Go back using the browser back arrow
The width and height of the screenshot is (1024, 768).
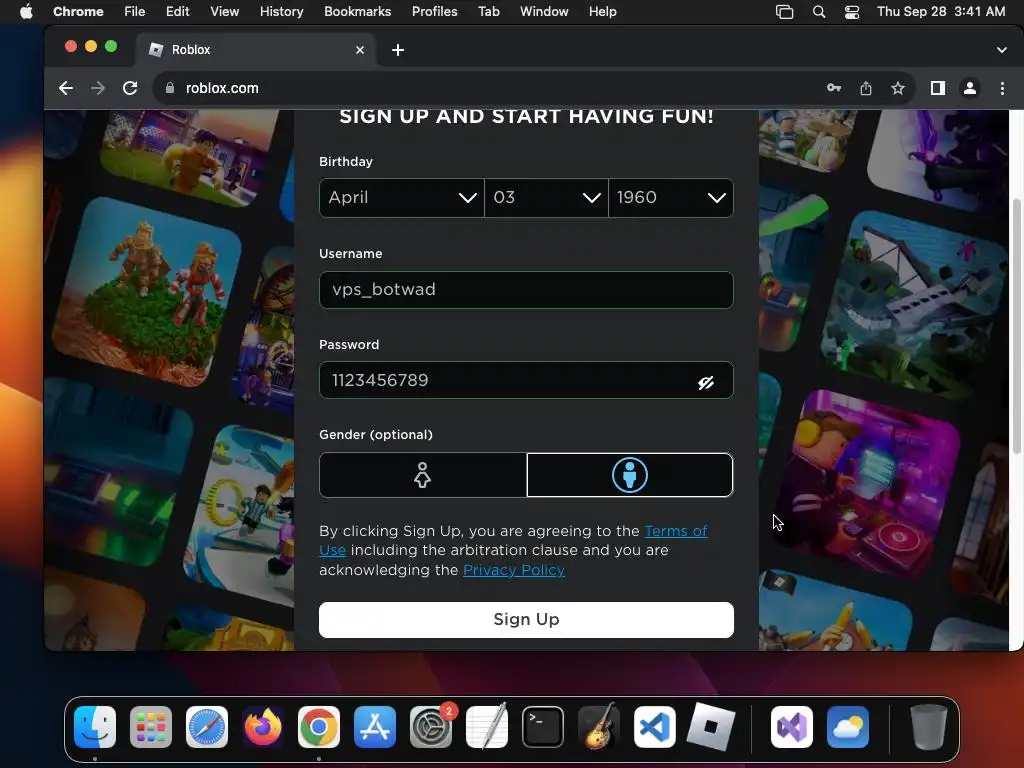point(65,88)
